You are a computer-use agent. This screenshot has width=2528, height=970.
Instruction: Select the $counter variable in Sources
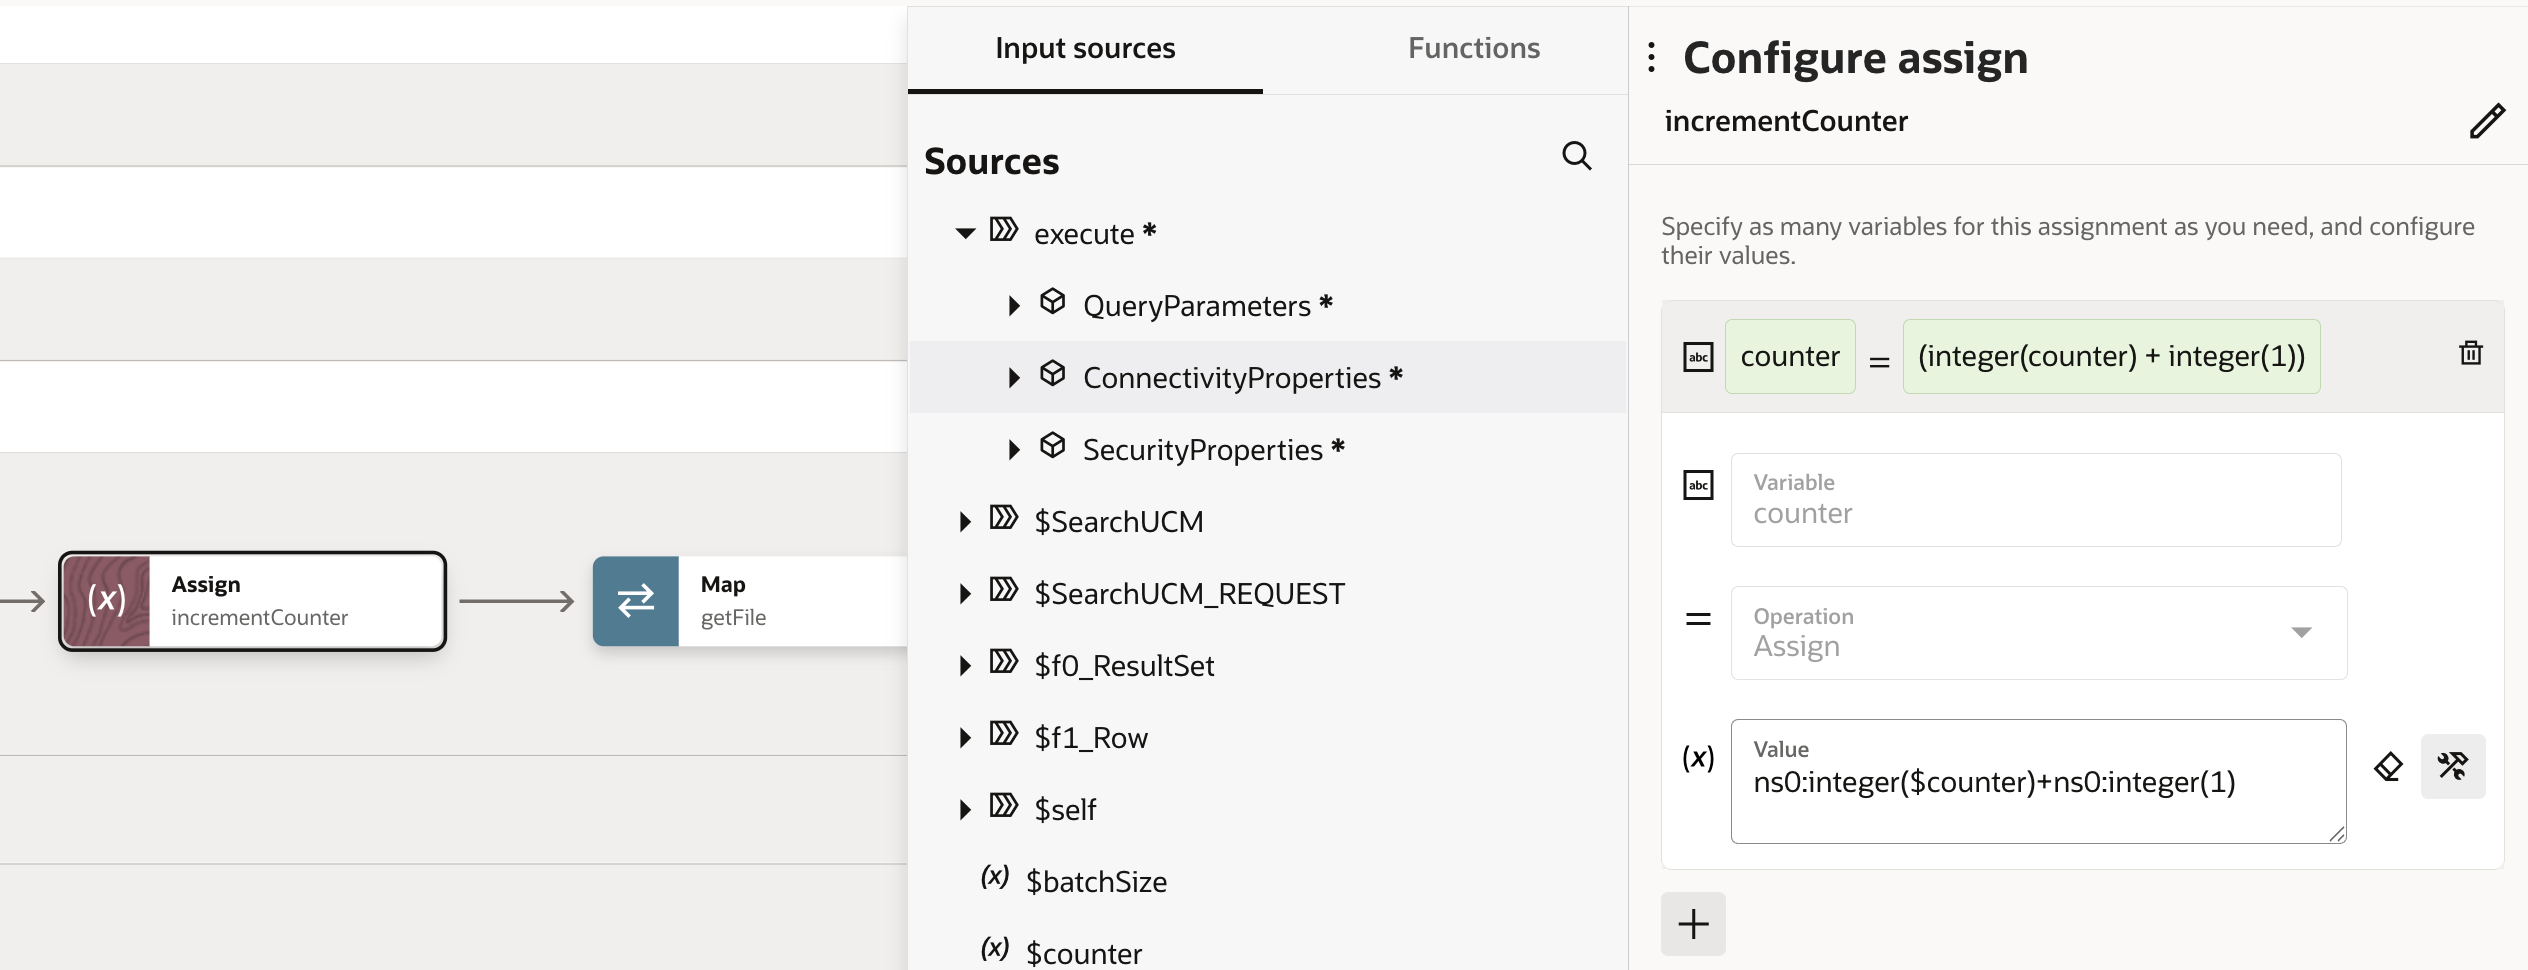(x=1083, y=952)
